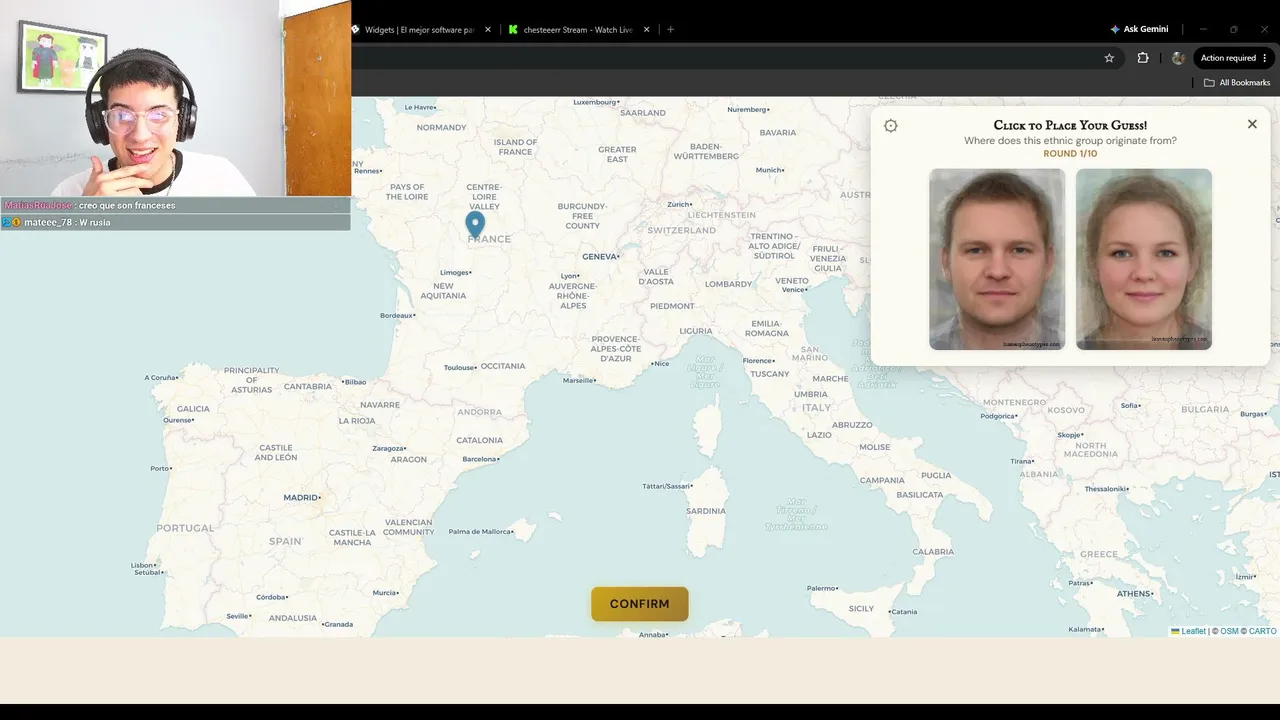
Task: Click the Action required button
Action: coord(1234,58)
